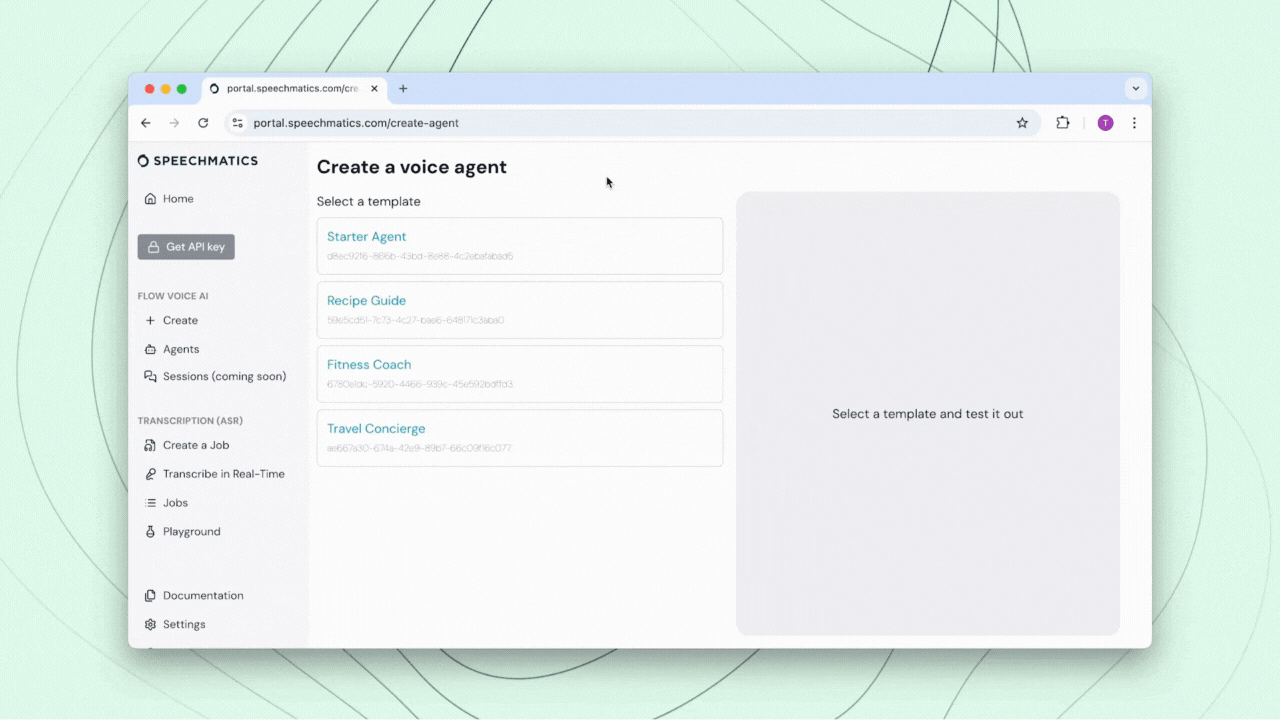Click the Sessions (coming soon) chat icon
Viewport: 1280px width, 720px height.
pyautogui.click(x=150, y=377)
